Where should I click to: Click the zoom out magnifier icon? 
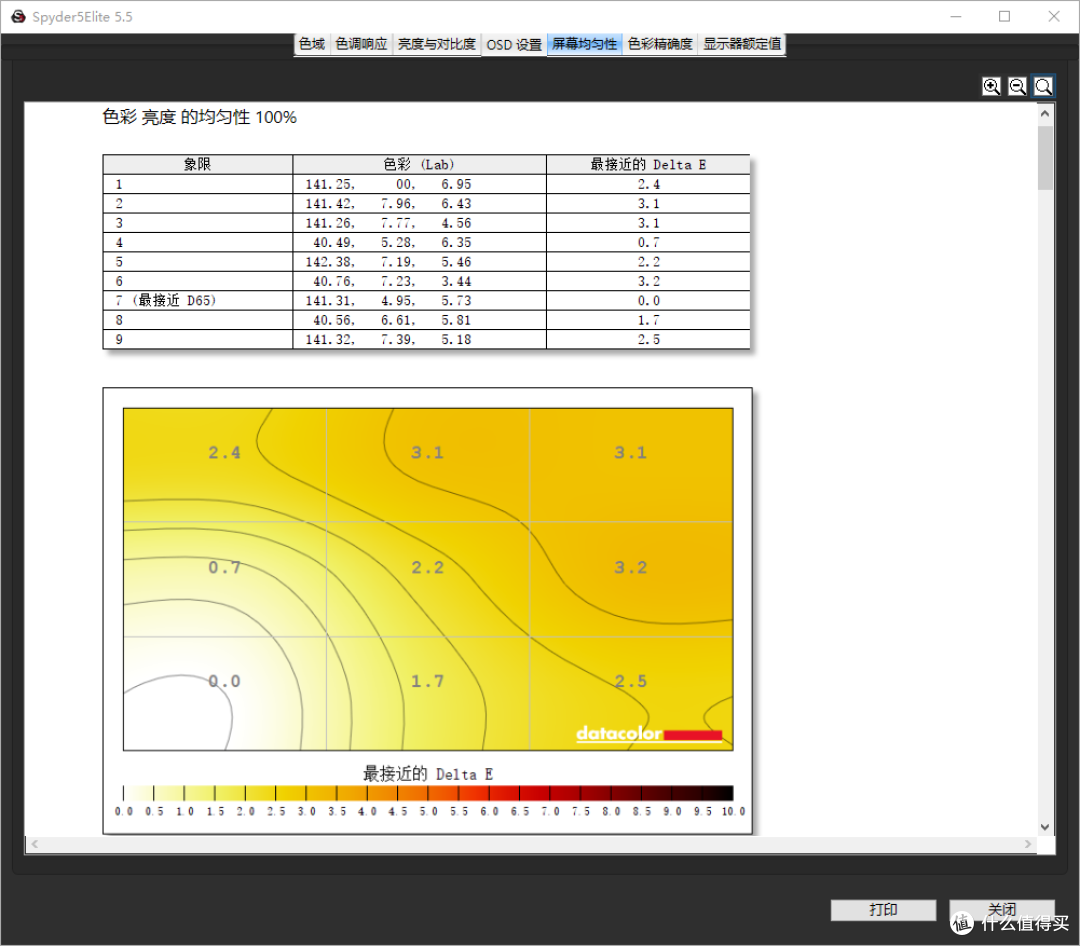tap(1017, 86)
